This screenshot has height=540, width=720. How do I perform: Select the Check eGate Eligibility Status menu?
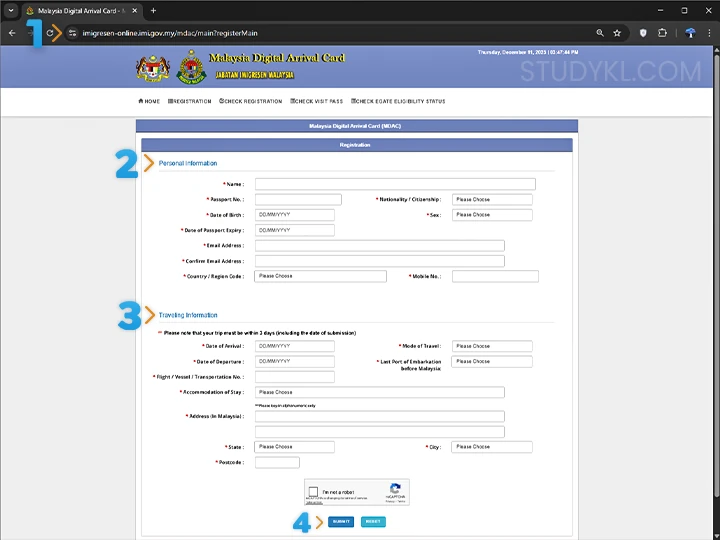pyautogui.click(x=398, y=101)
